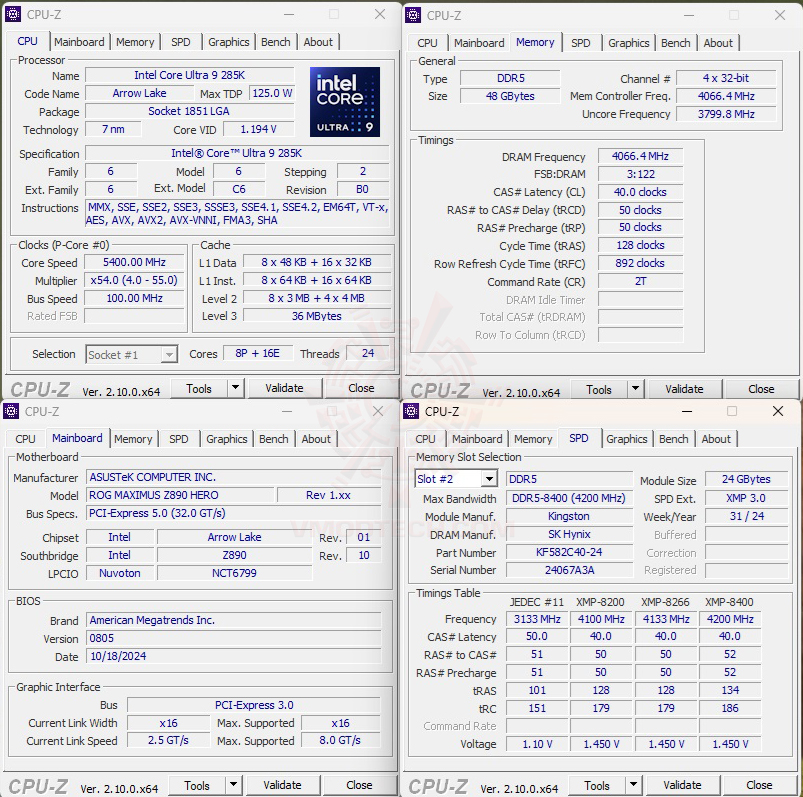Choose CPU tab in bottom-right SPD window
Image resolution: width=803 pixels, height=797 pixels.
click(x=425, y=439)
